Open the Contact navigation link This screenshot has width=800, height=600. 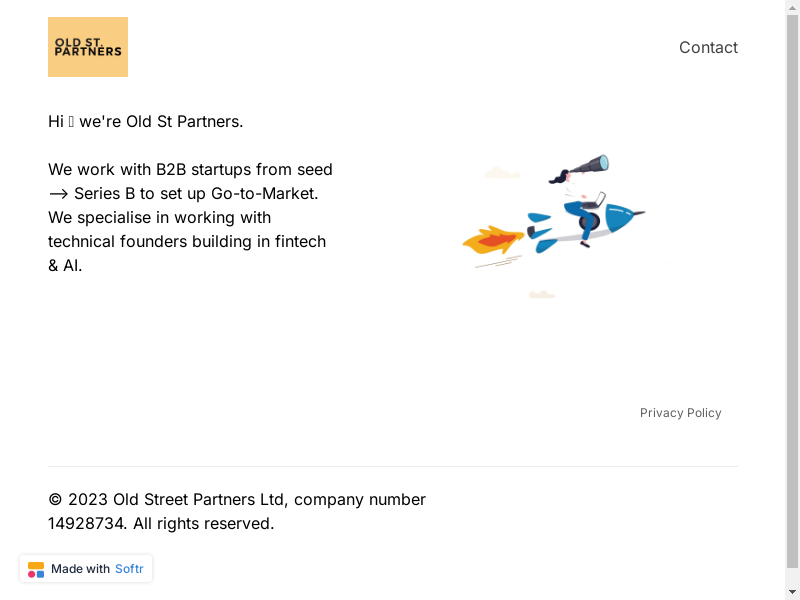point(708,47)
